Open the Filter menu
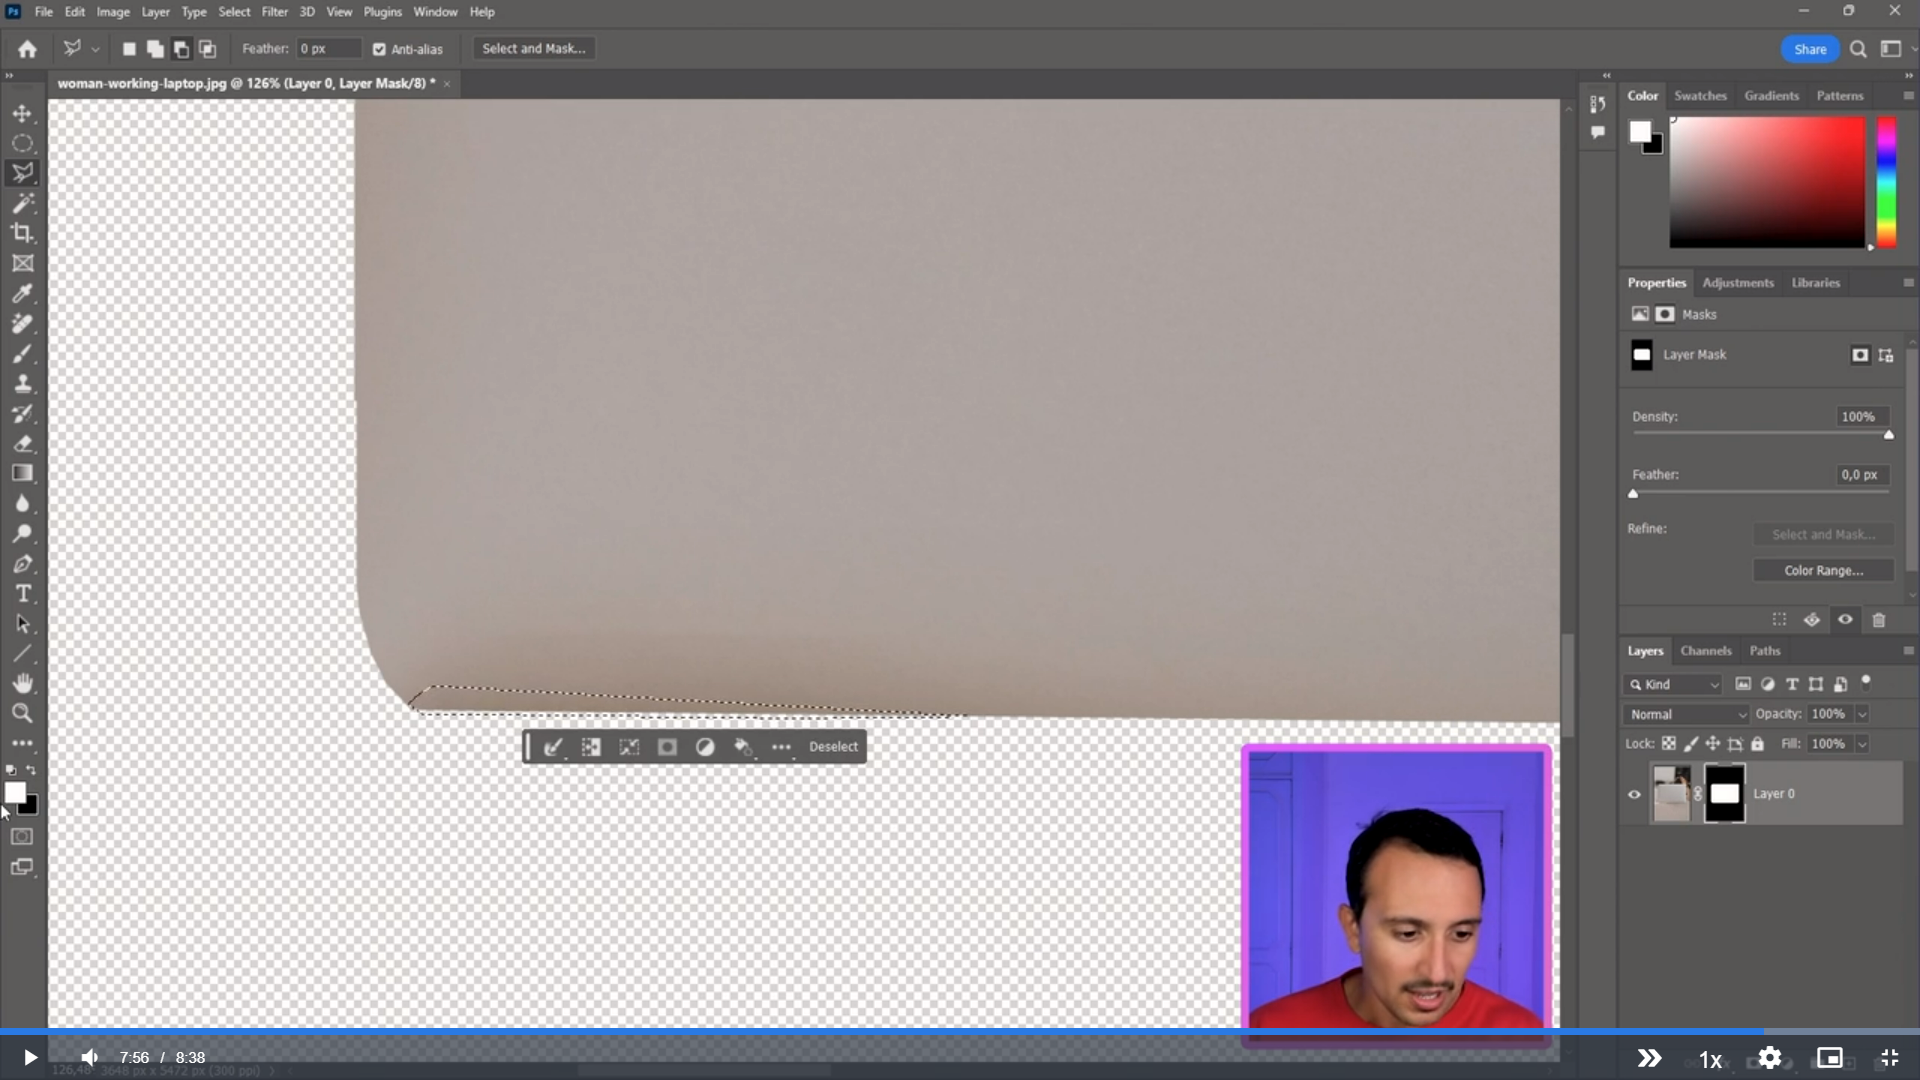This screenshot has width=1920, height=1080. coord(274,12)
